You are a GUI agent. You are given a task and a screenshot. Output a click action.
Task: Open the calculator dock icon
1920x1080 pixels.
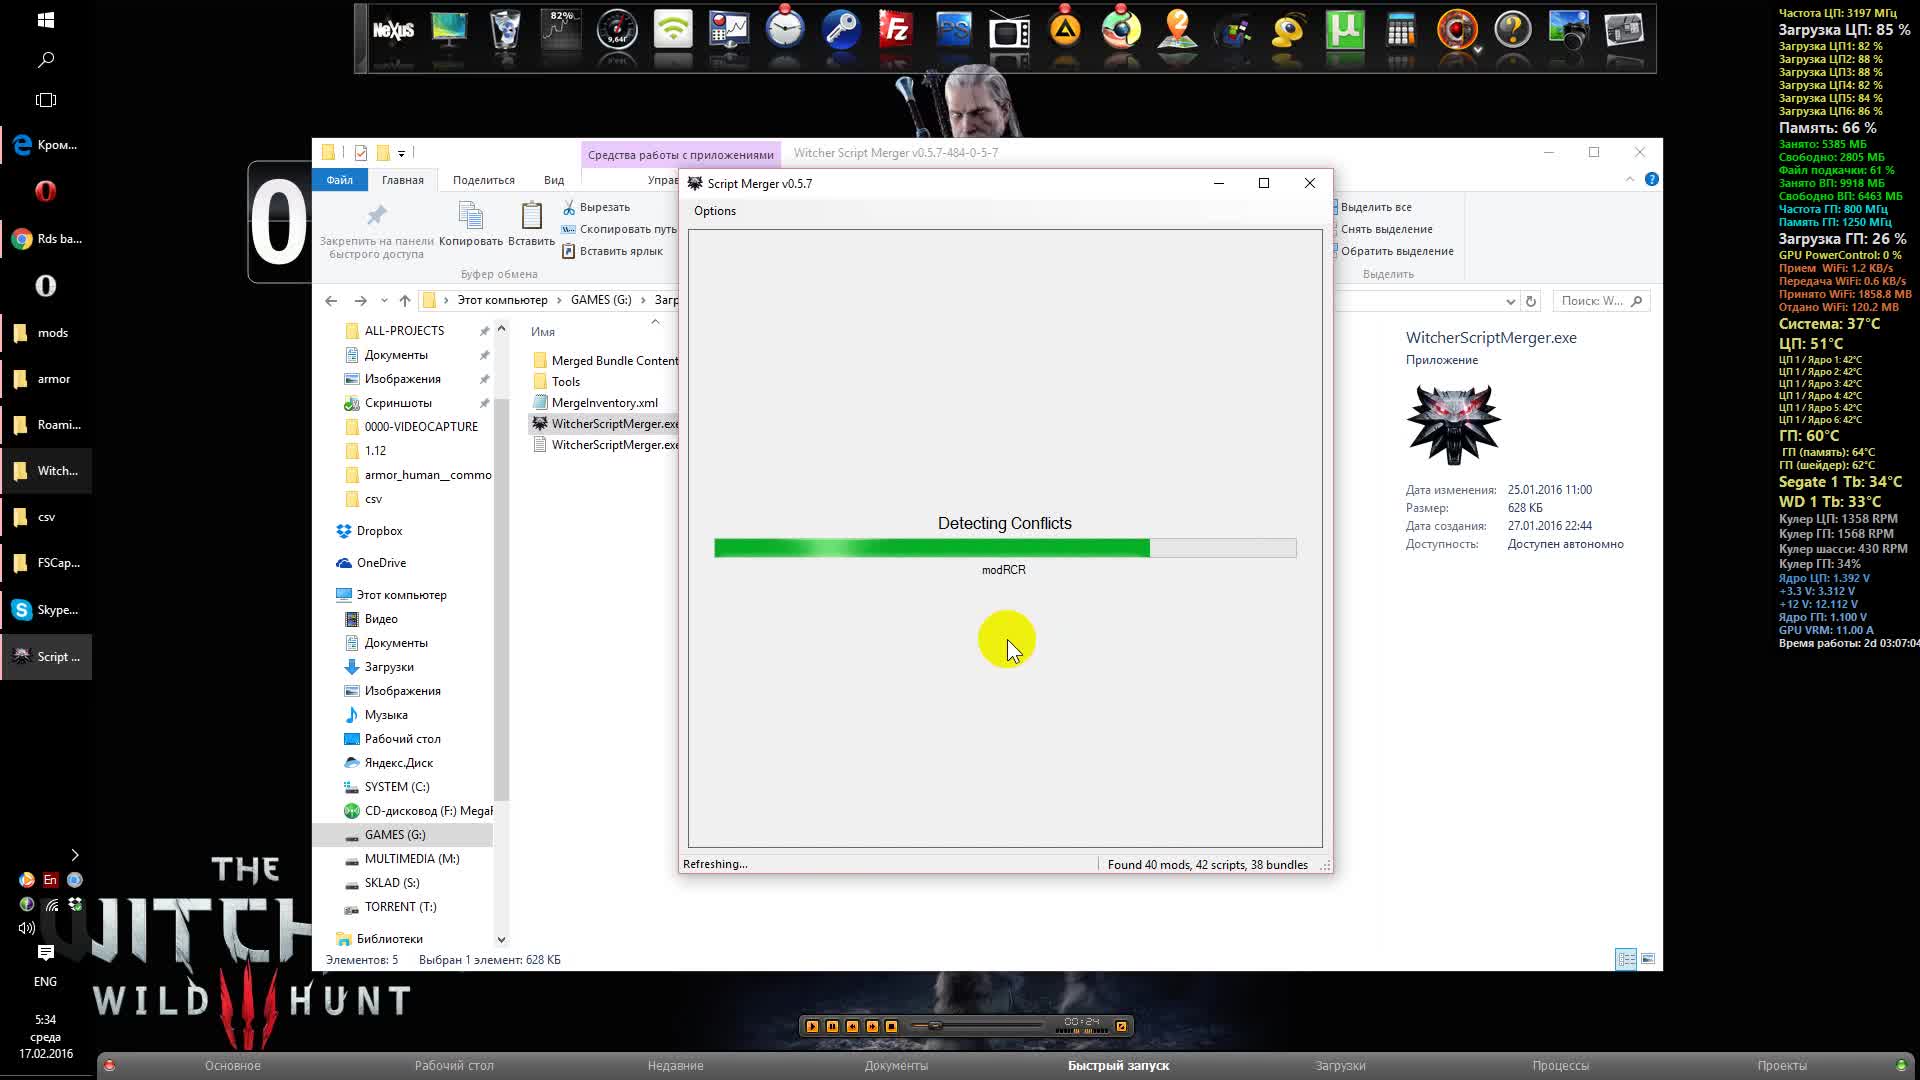[x=1401, y=30]
